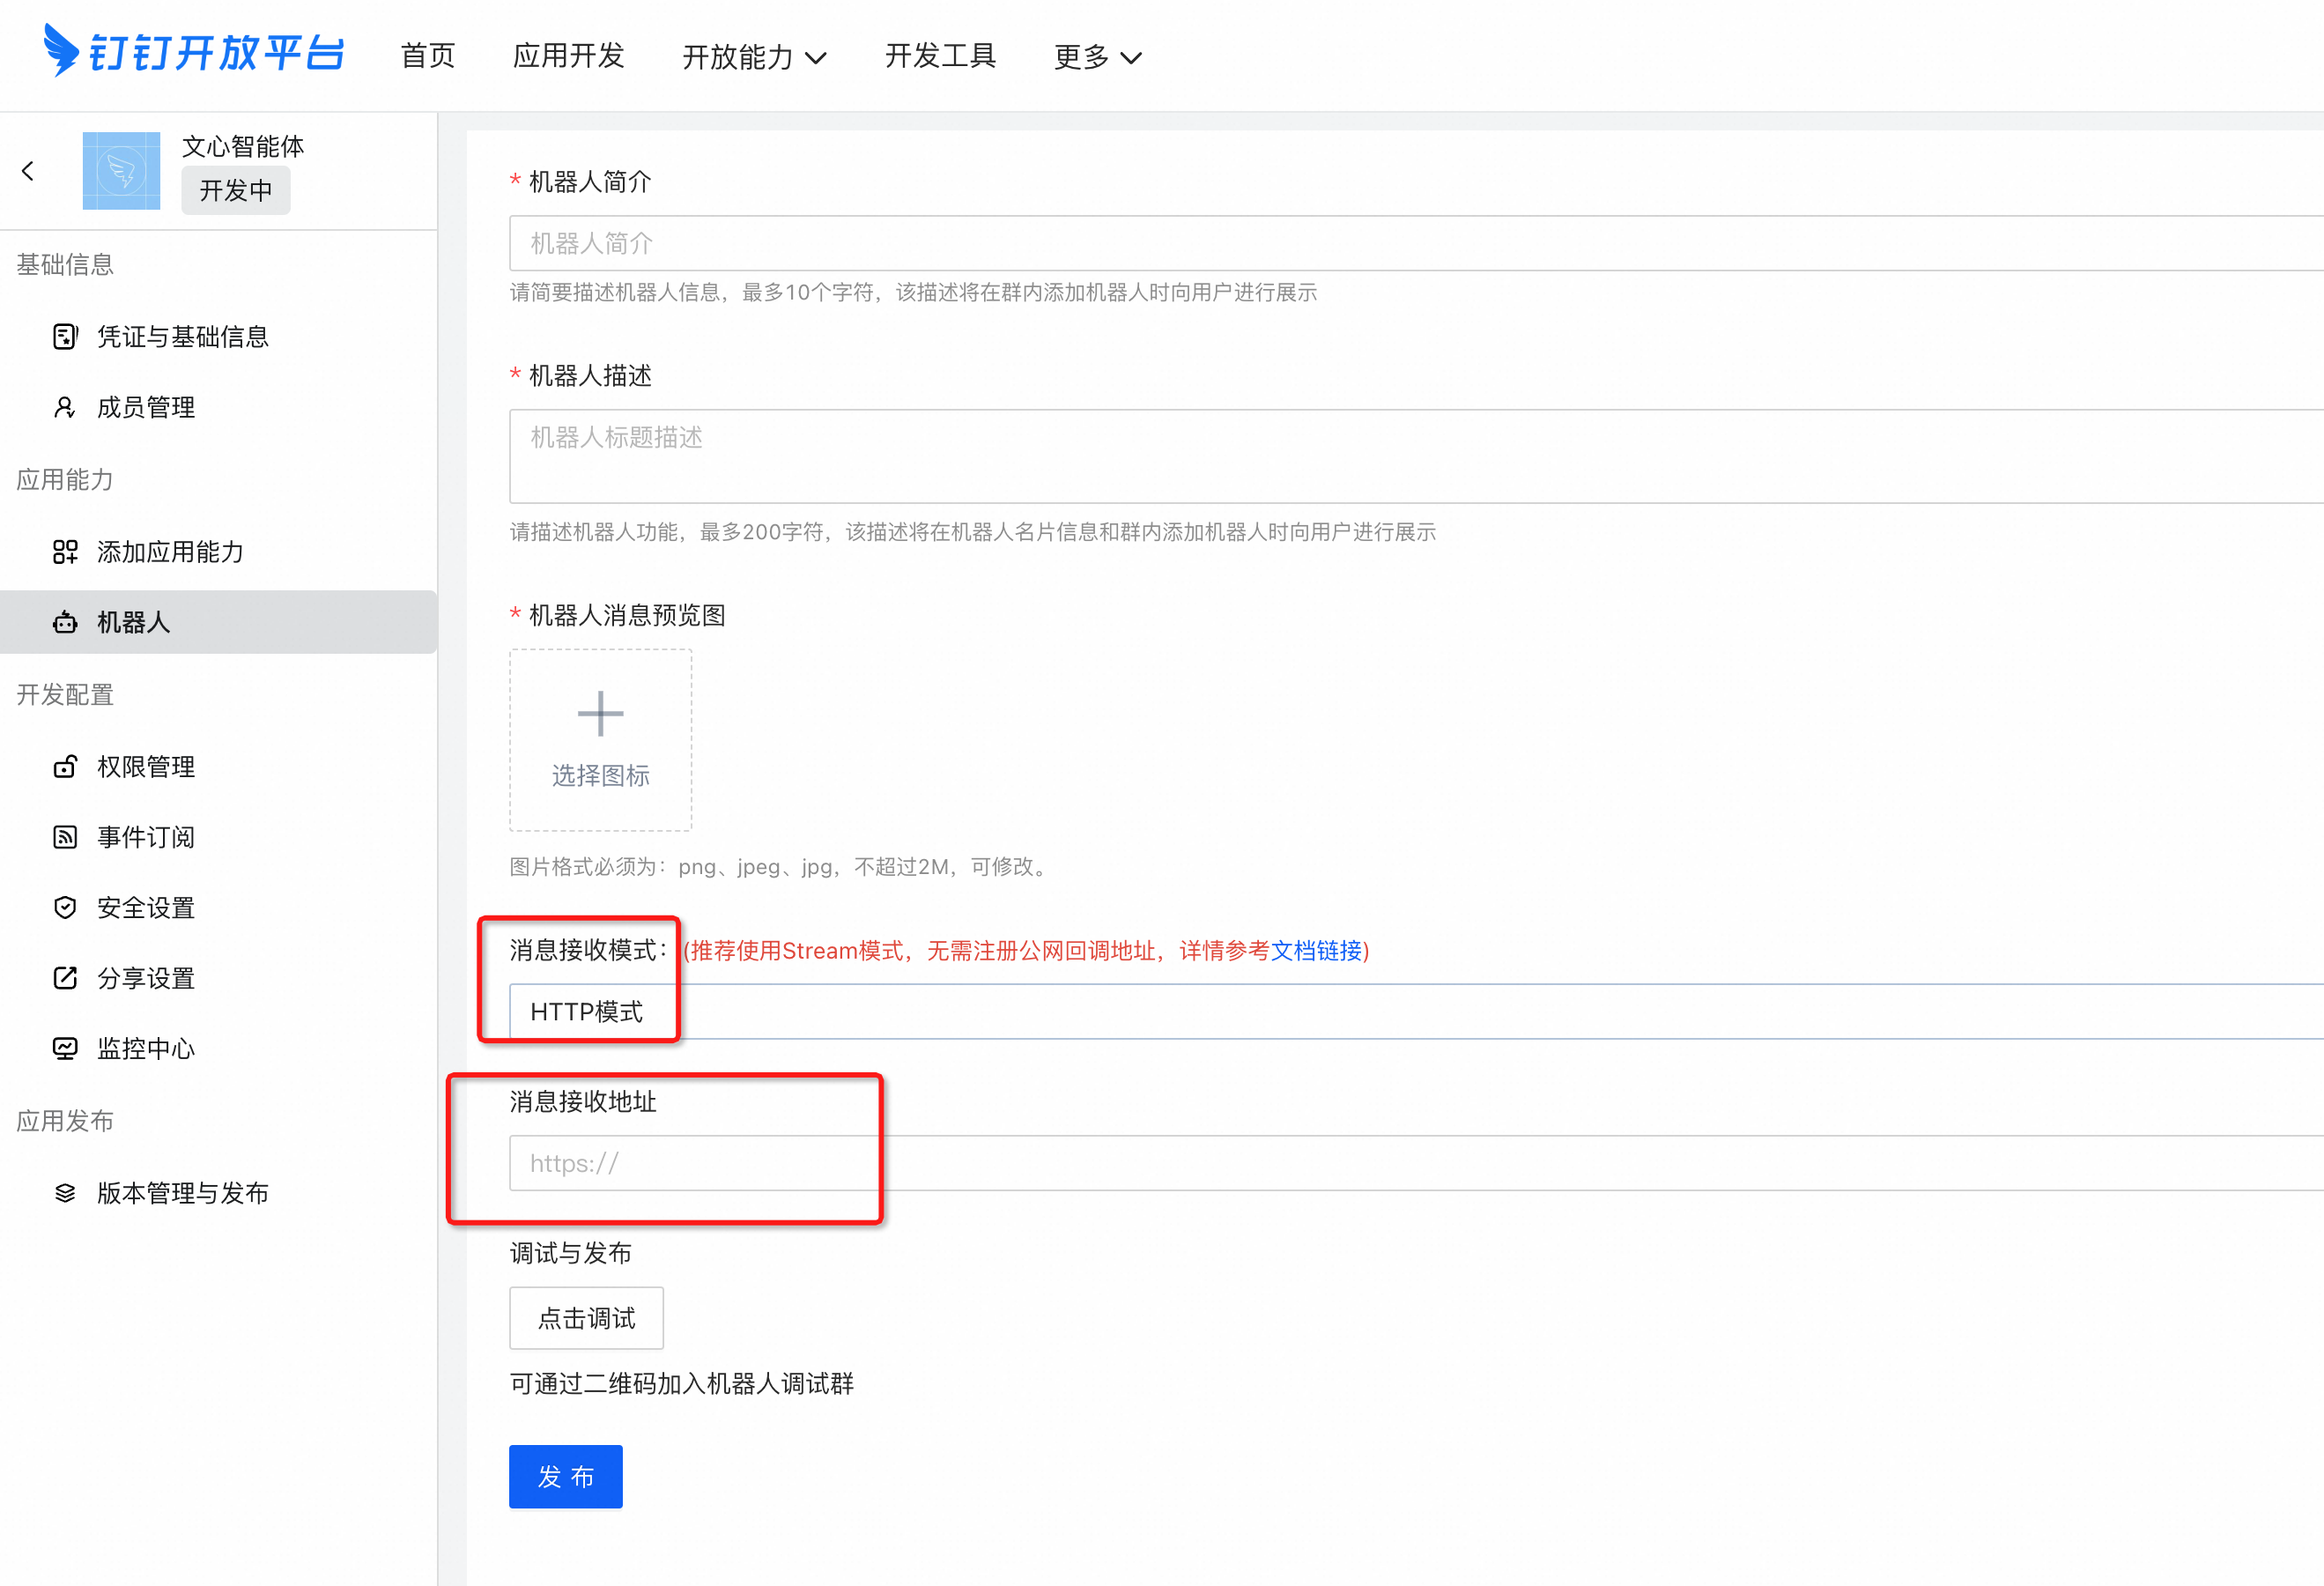Image resolution: width=2324 pixels, height=1586 pixels.
Task: Select the 机器人 robot icon in the sidebar
Action: (x=65, y=622)
